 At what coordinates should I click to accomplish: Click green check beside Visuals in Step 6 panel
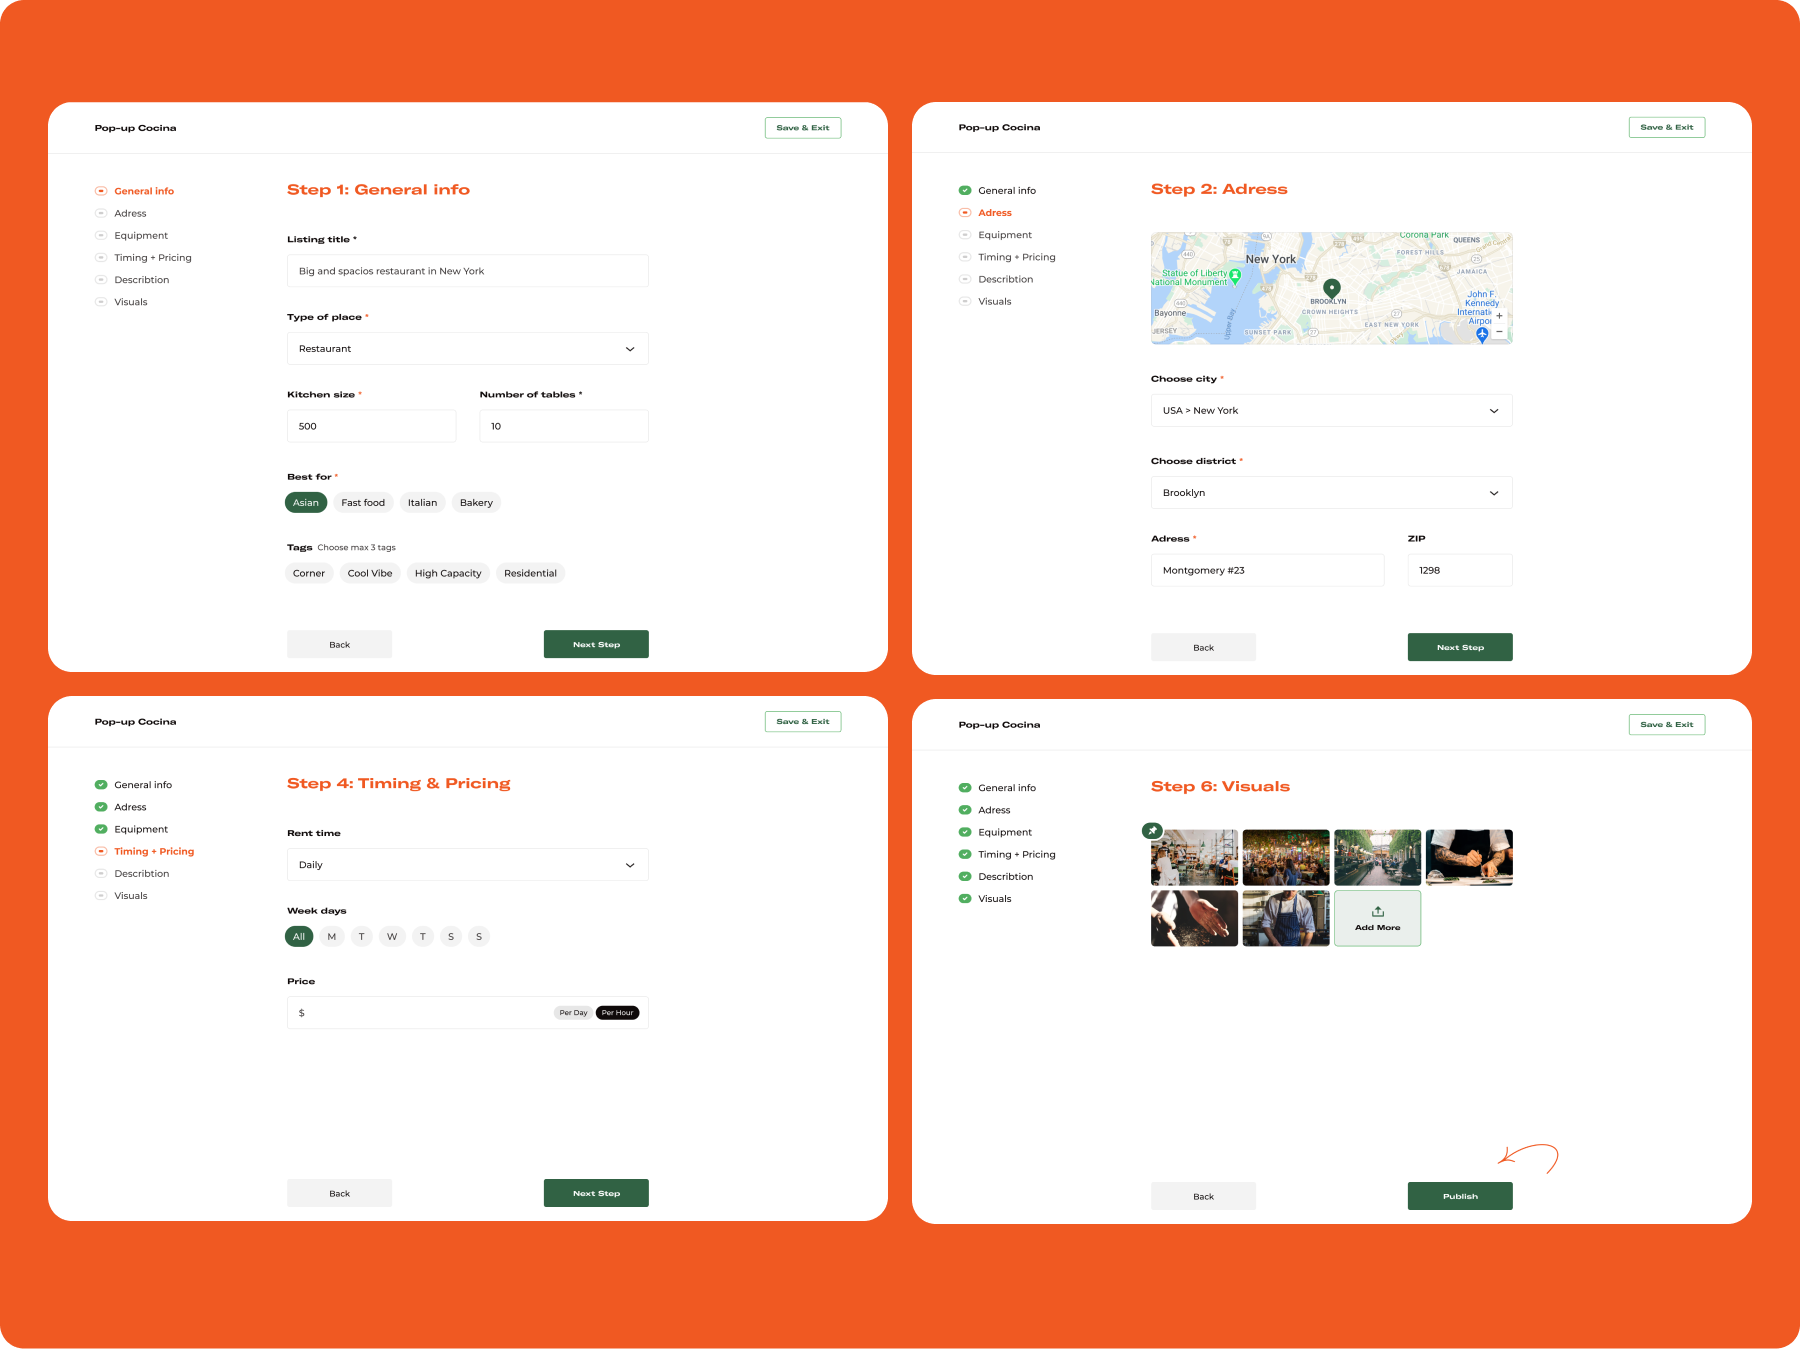point(965,898)
